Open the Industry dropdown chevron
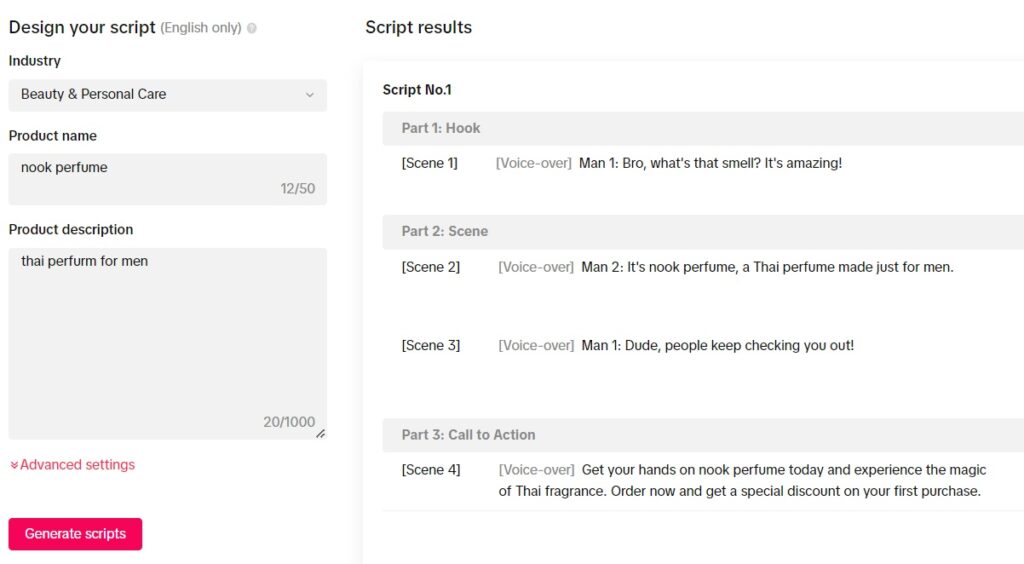This screenshot has width=1024, height=564. click(x=310, y=95)
